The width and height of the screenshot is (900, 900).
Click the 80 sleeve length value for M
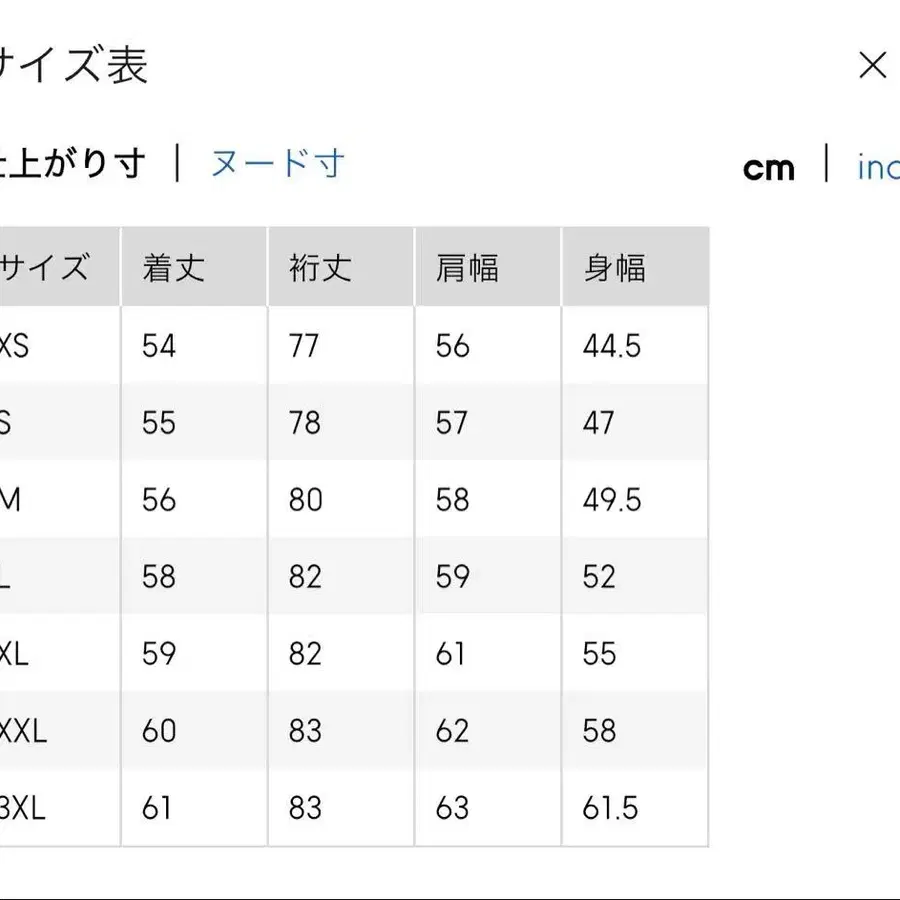(307, 499)
